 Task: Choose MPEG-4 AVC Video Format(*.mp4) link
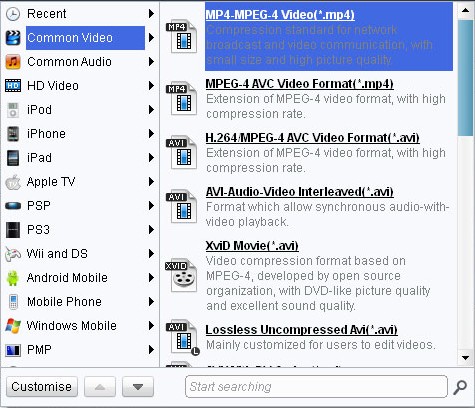coord(299,84)
